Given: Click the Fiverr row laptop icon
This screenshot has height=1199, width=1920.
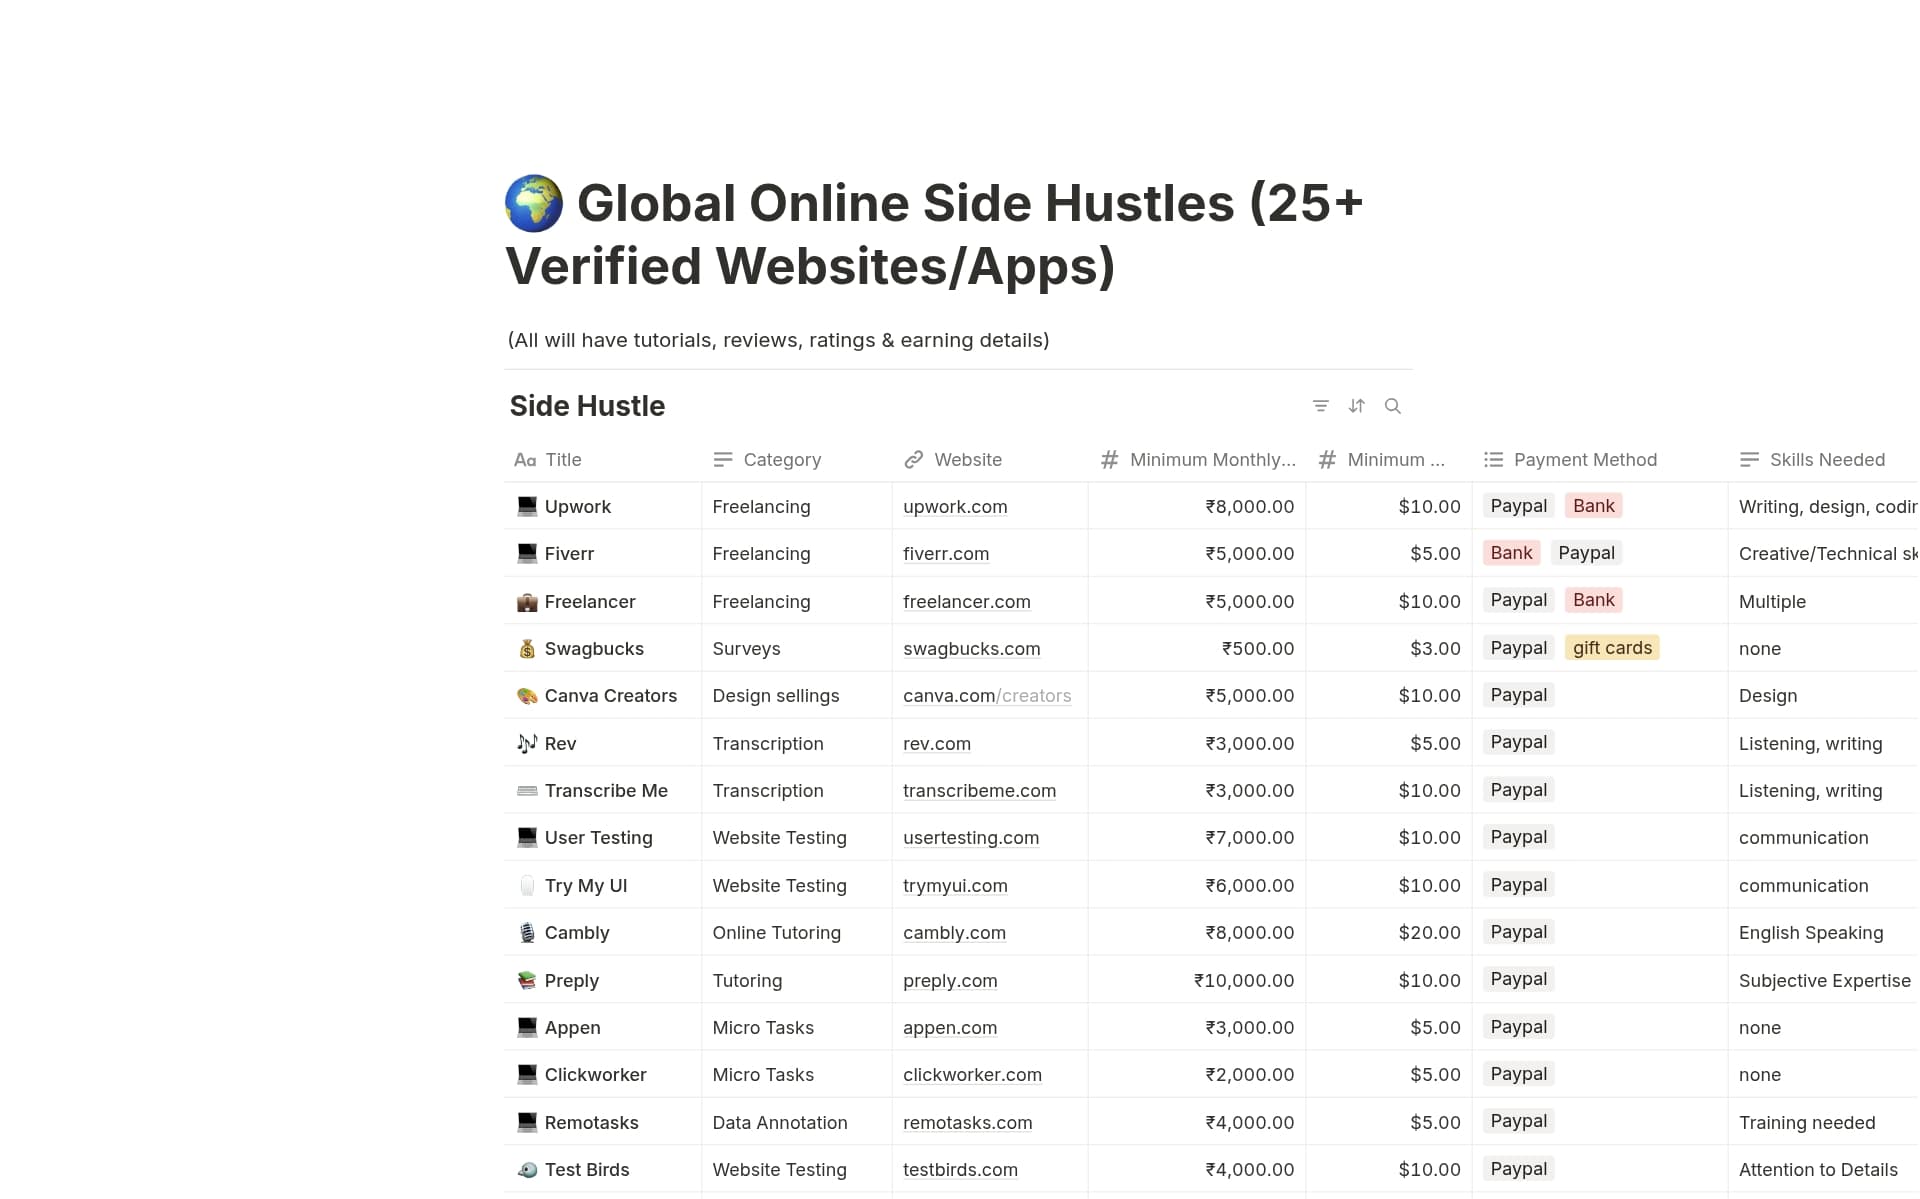Looking at the screenshot, I should coord(527,553).
